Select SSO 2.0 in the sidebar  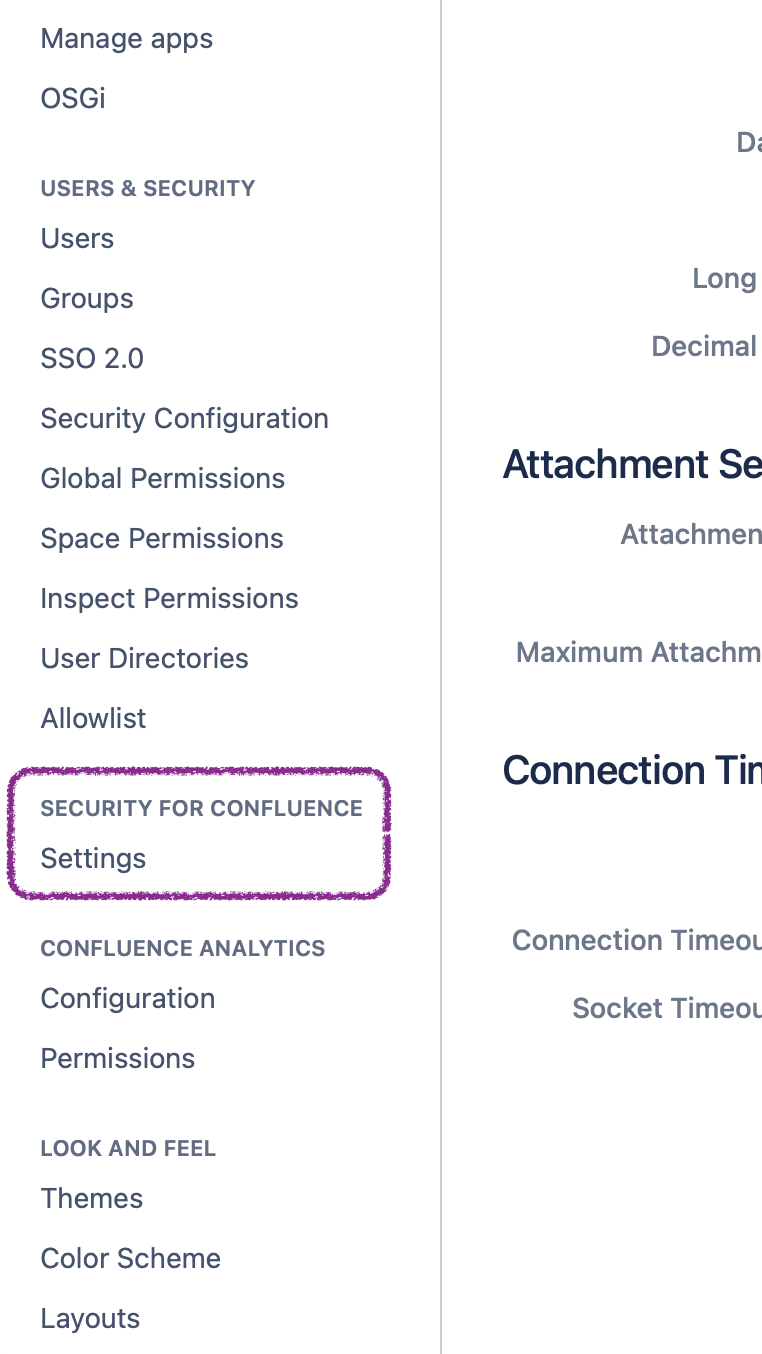point(92,359)
